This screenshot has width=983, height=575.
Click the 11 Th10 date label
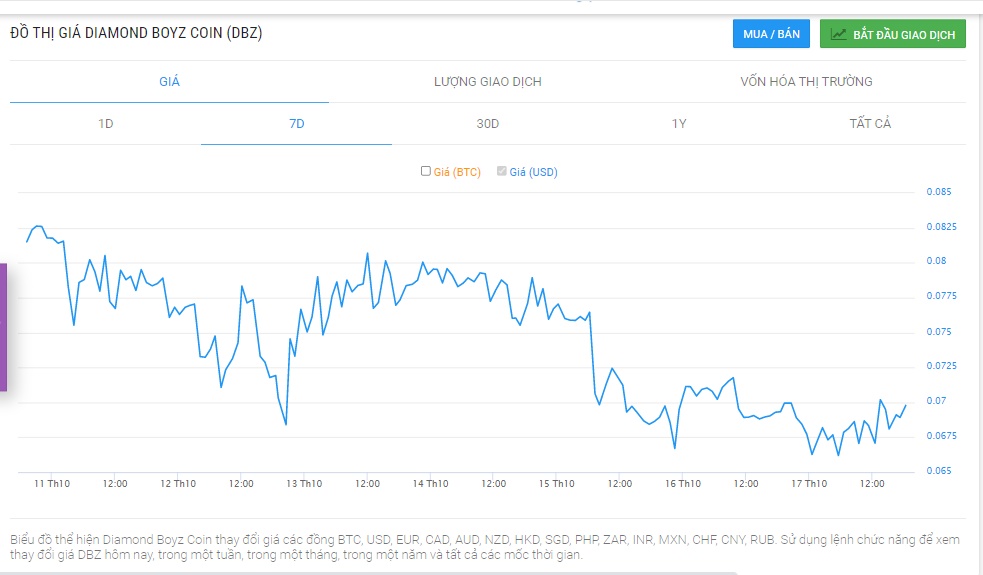[x=52, y=483]
